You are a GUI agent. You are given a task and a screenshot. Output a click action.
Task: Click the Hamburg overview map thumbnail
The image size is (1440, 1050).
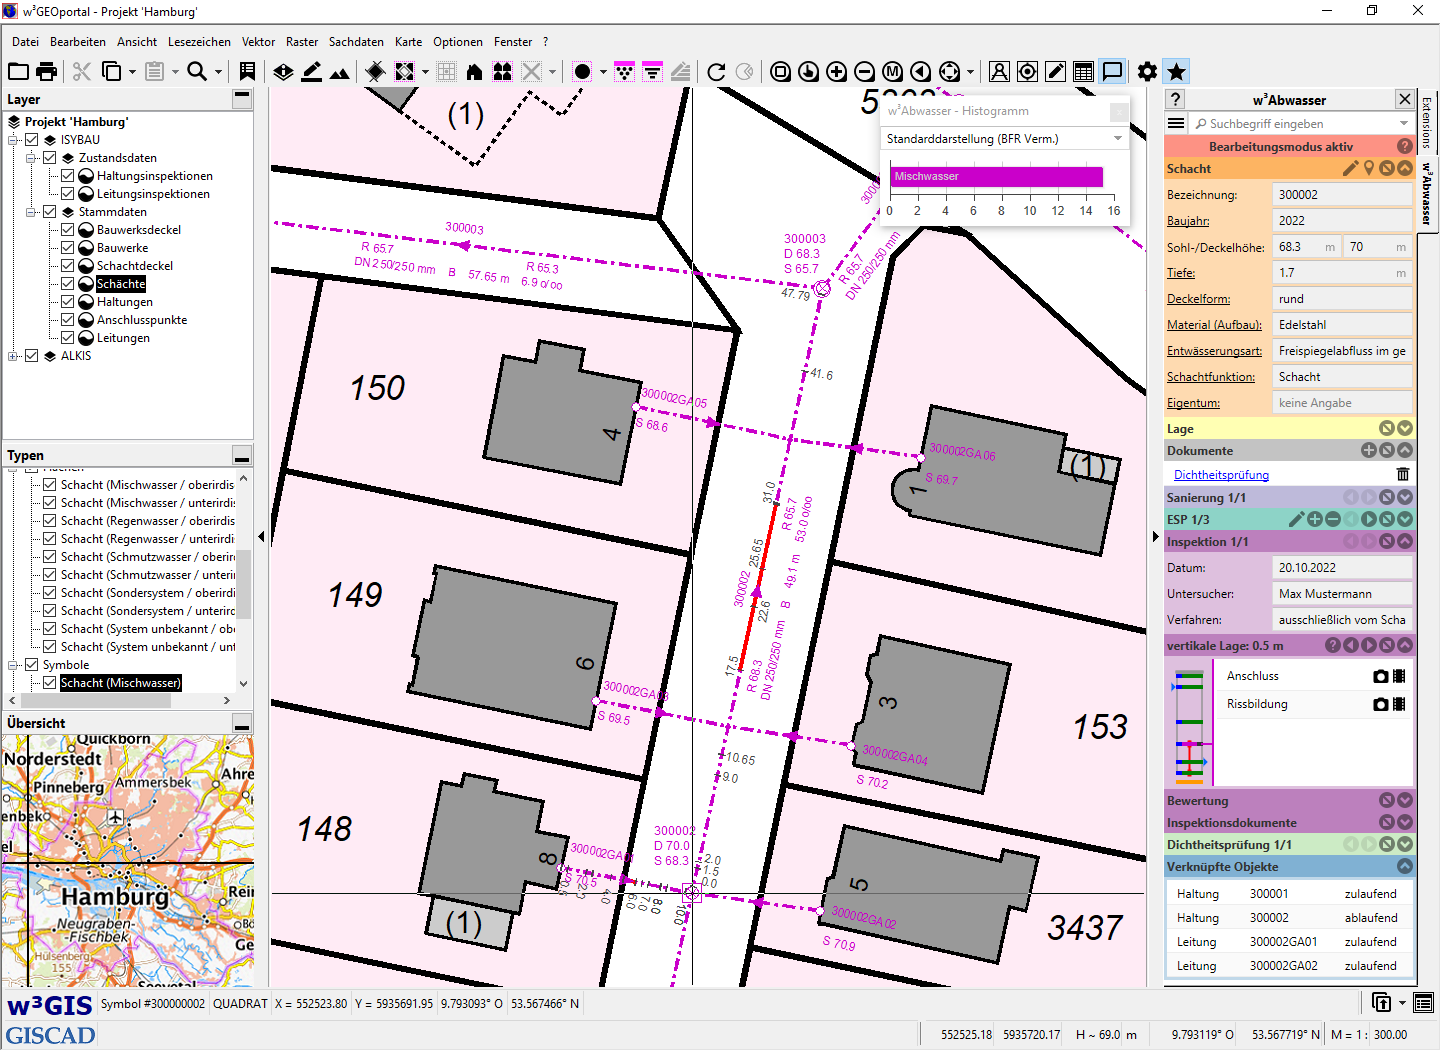(x=127, y=861)
